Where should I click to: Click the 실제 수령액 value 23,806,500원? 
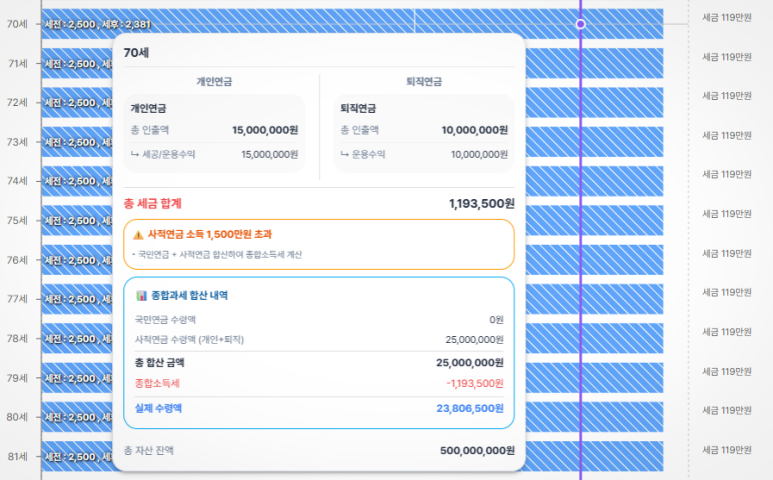pos(469,408)
